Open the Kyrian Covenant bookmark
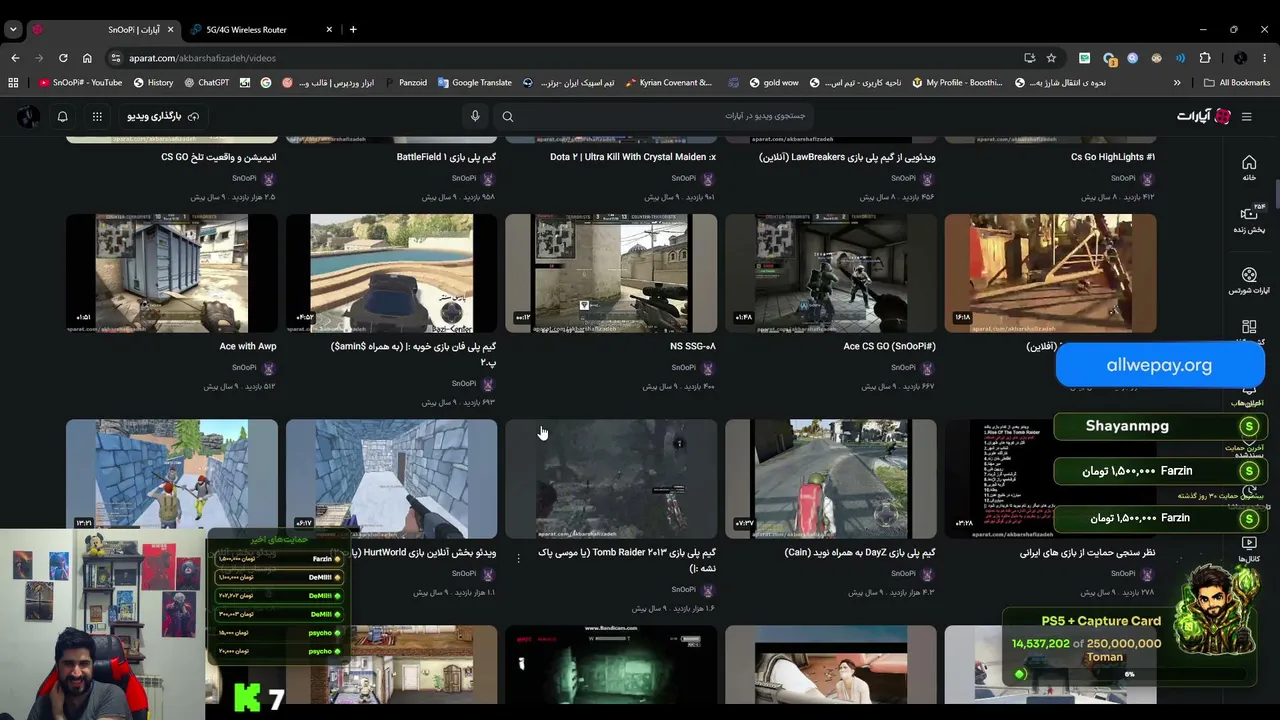Screen dimensions: 1280x720 (669, 83)
